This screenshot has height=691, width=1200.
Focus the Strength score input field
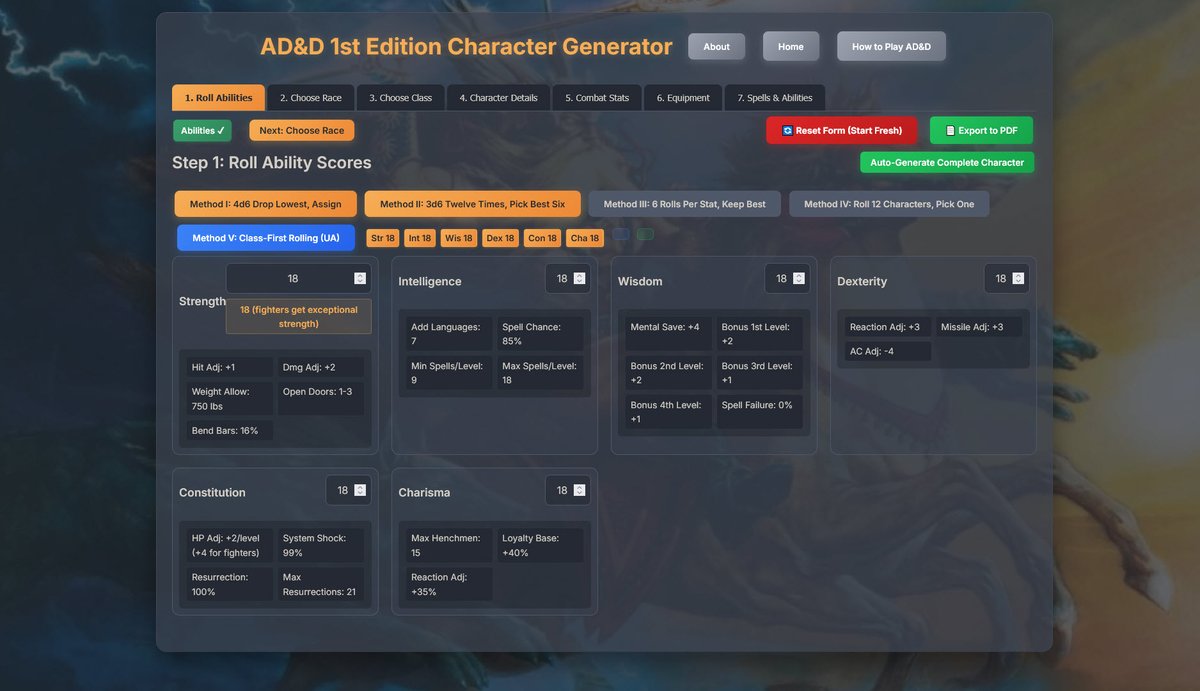[299, 279]
